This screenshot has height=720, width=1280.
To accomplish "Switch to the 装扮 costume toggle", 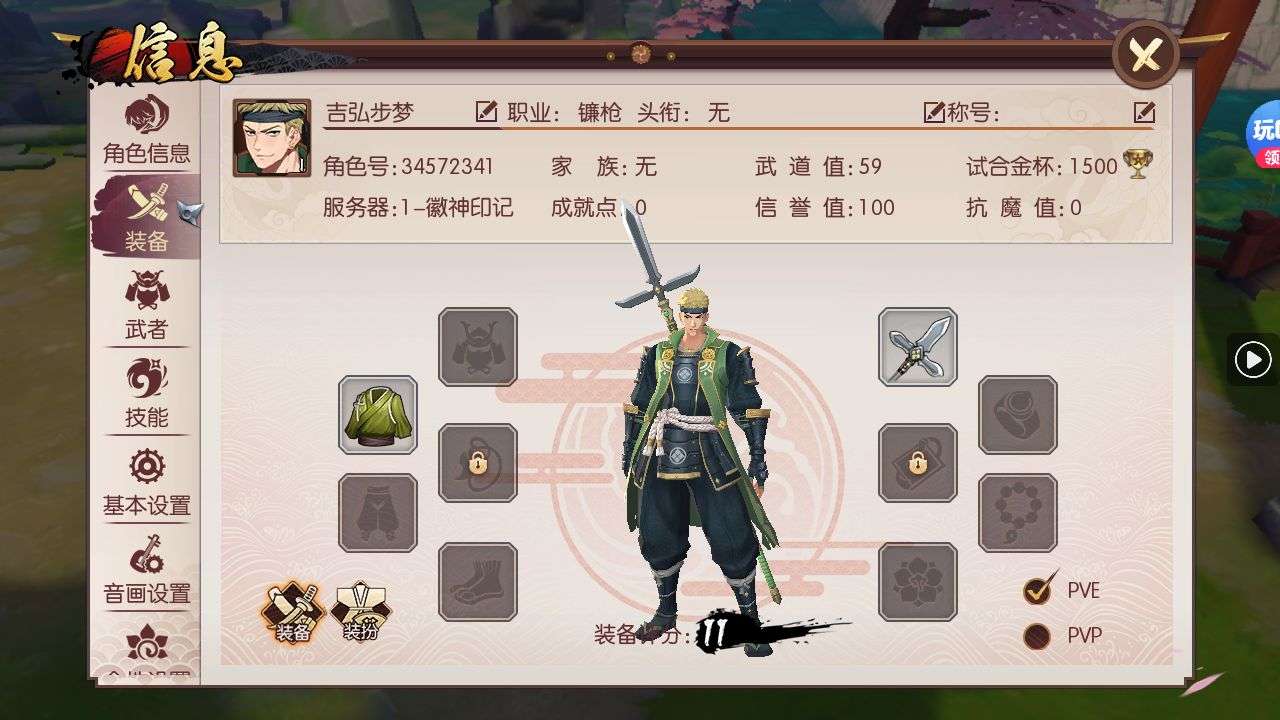I will pos(361,612).
